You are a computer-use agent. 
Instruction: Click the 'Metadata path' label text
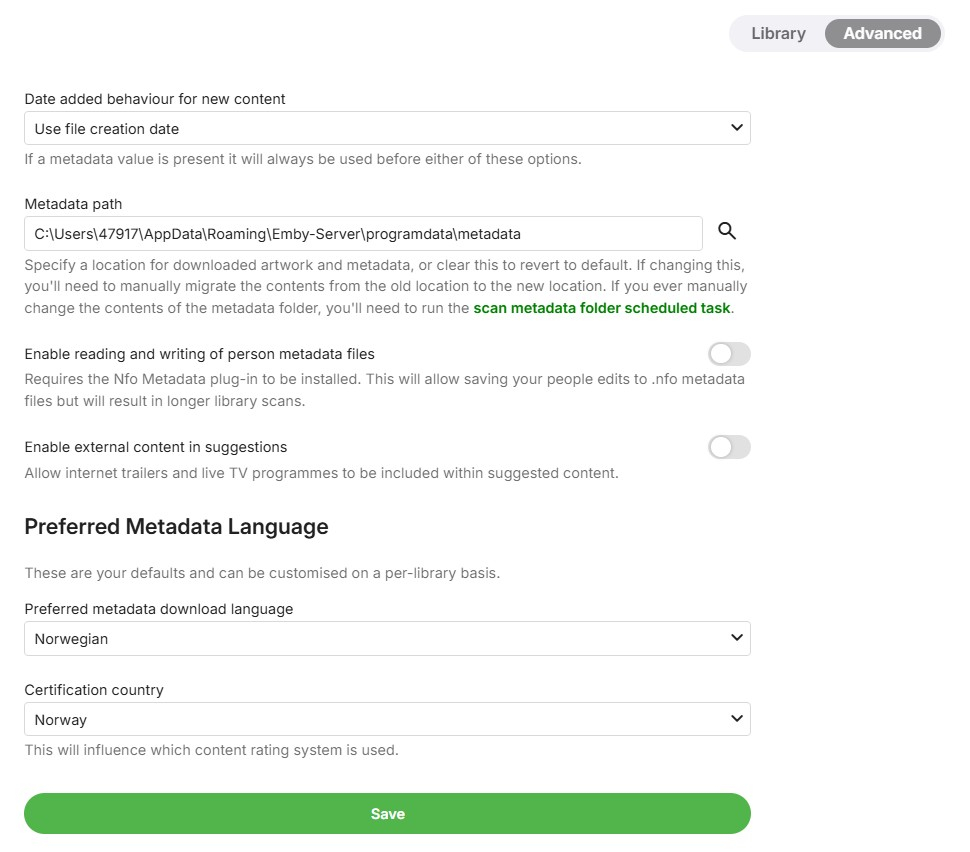coord(73,204)
